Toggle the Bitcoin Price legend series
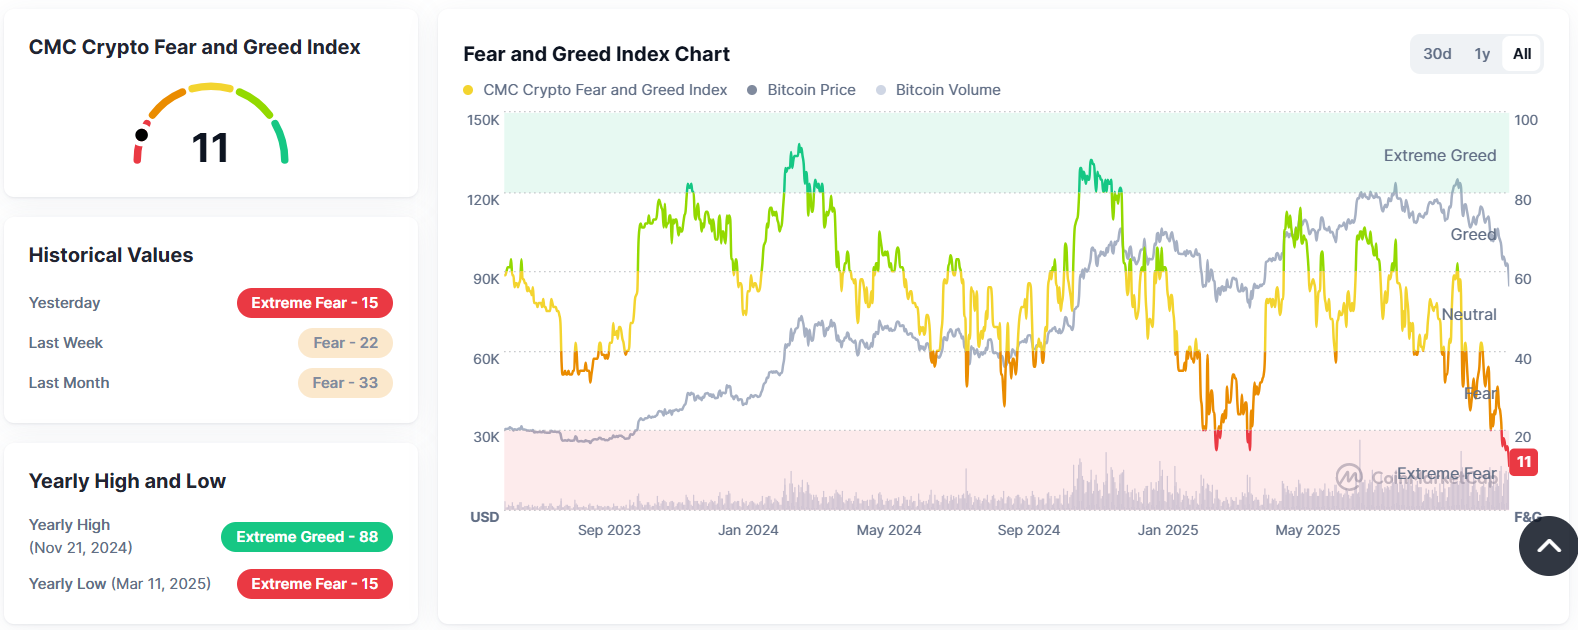 (811, 90)
